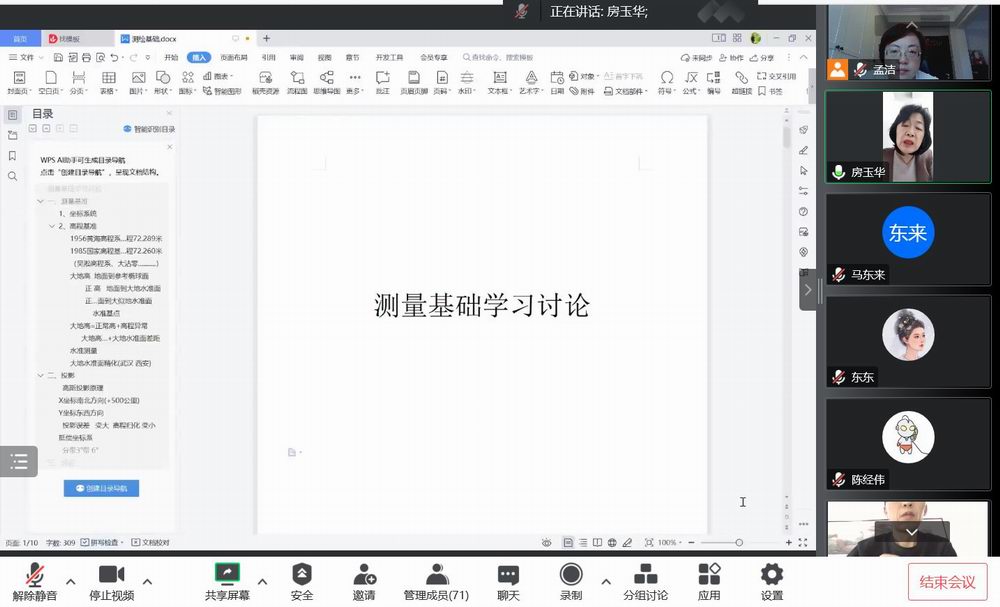1000x607 pixels.
Task: Open 分组讨论 breakout rooms
Action: pyautogui.click(x=646, y=574)
